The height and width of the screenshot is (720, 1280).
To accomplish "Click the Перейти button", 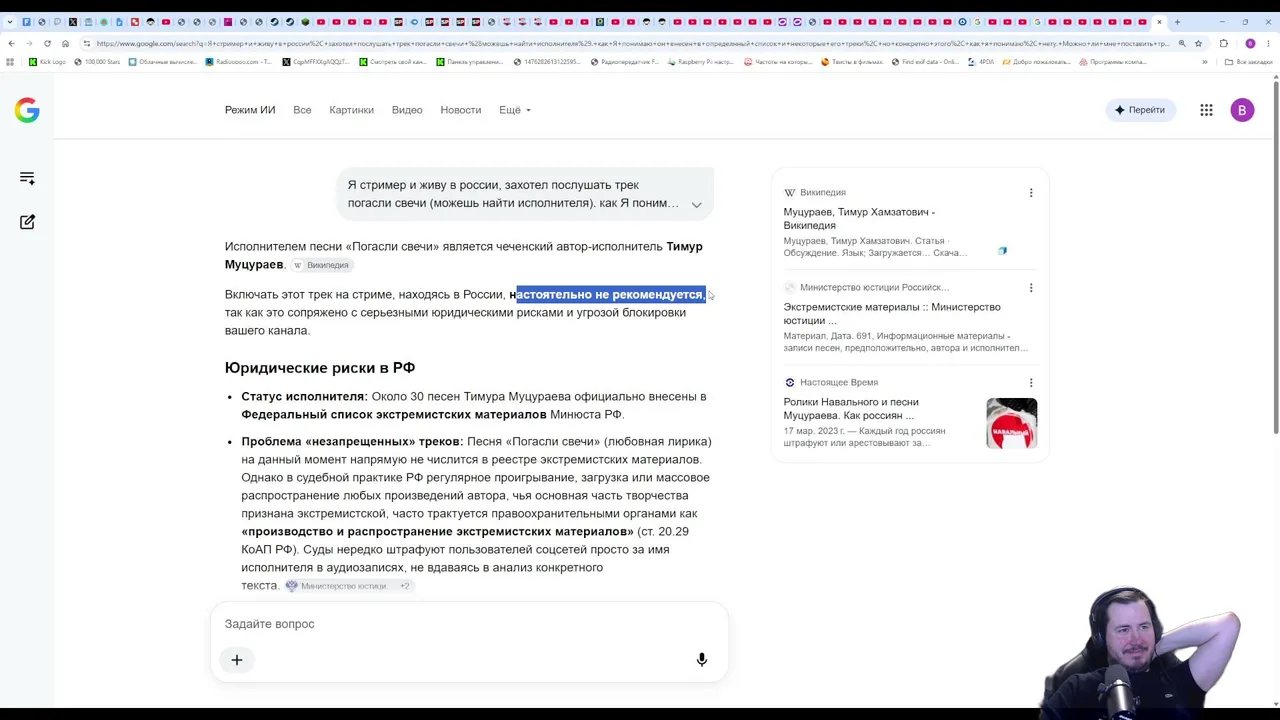I will 1140,110.
